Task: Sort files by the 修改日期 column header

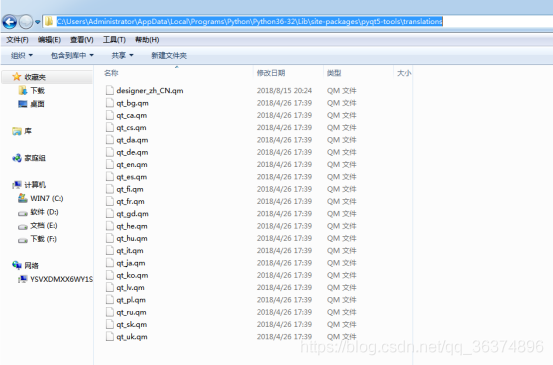Action: tap(271, 73)
